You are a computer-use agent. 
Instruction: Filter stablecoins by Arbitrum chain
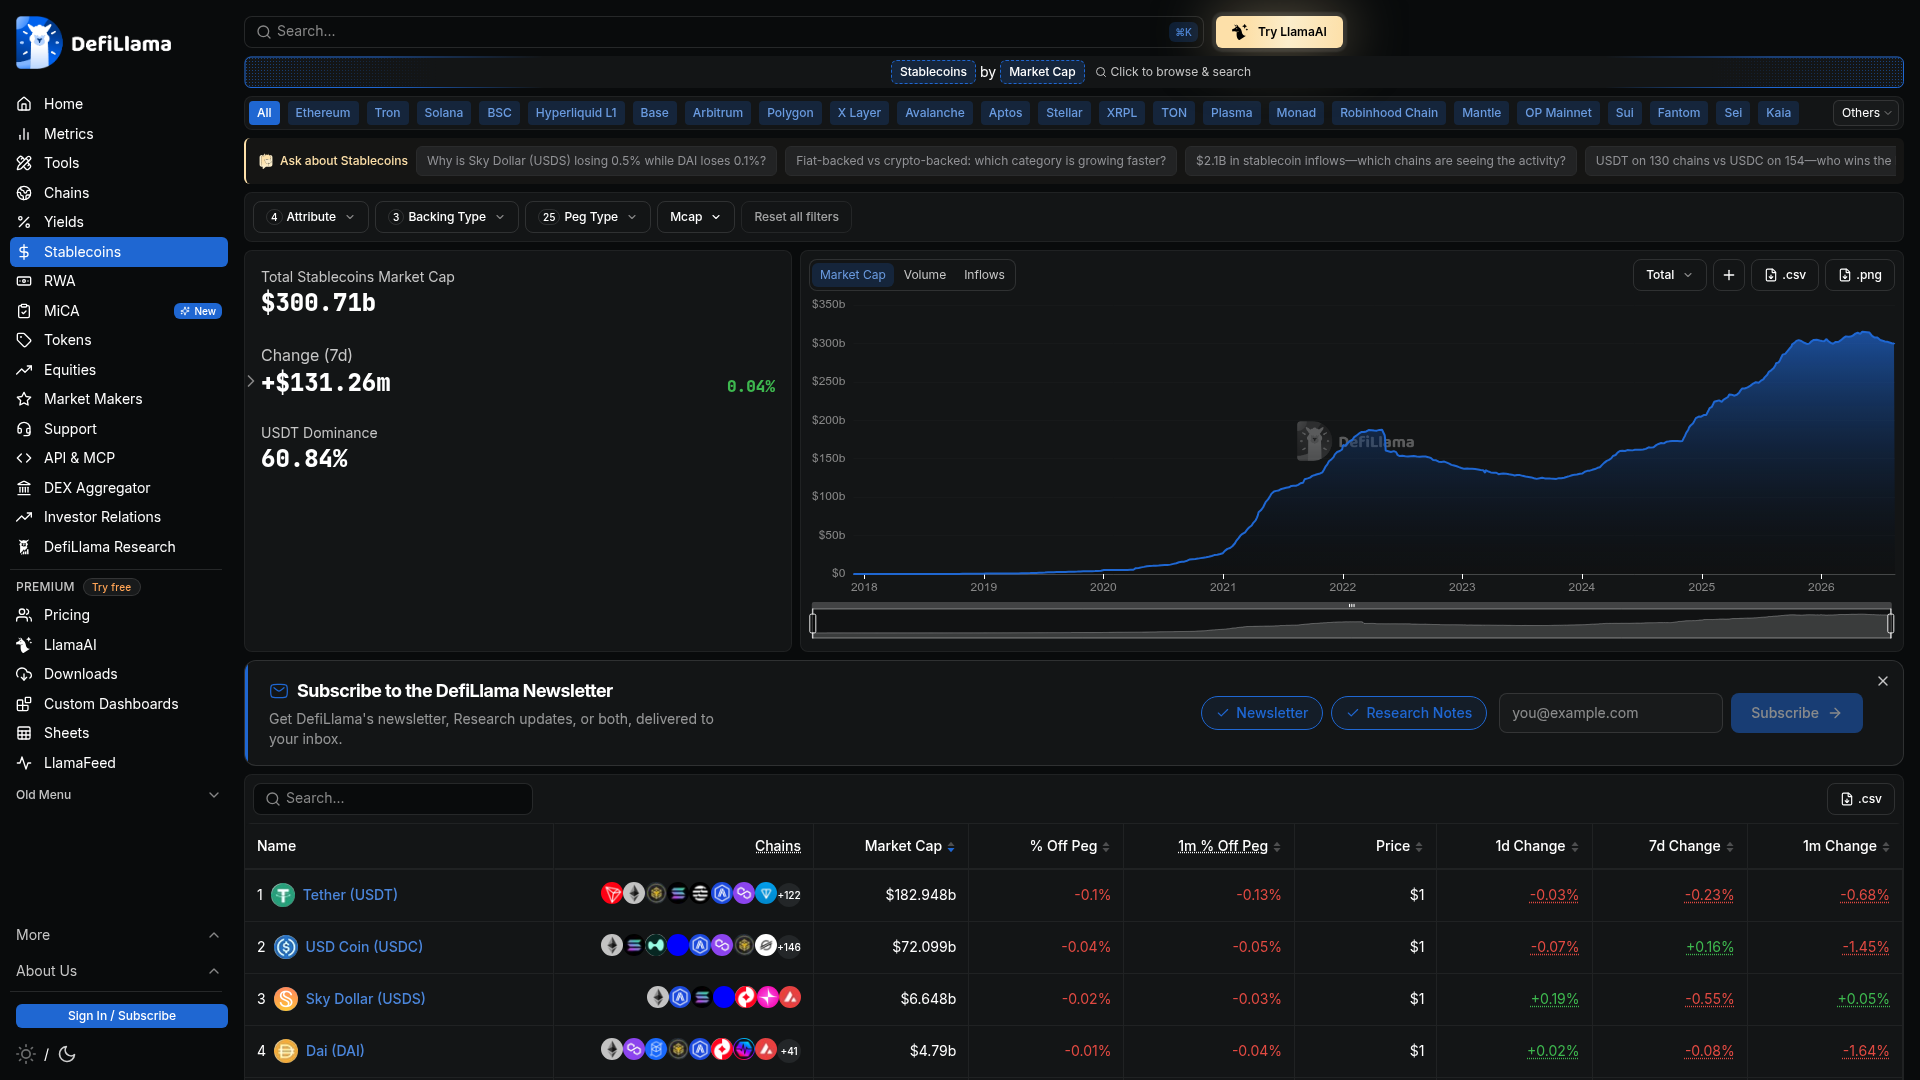[718, 113]
